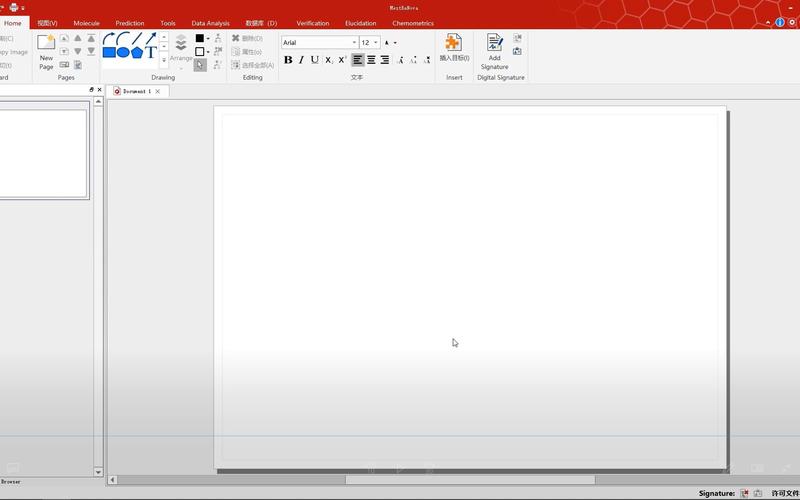Viewport: 800px width, 500px height.
Task: Toggle Bold formatting
Action: click(x=288, y=60)
